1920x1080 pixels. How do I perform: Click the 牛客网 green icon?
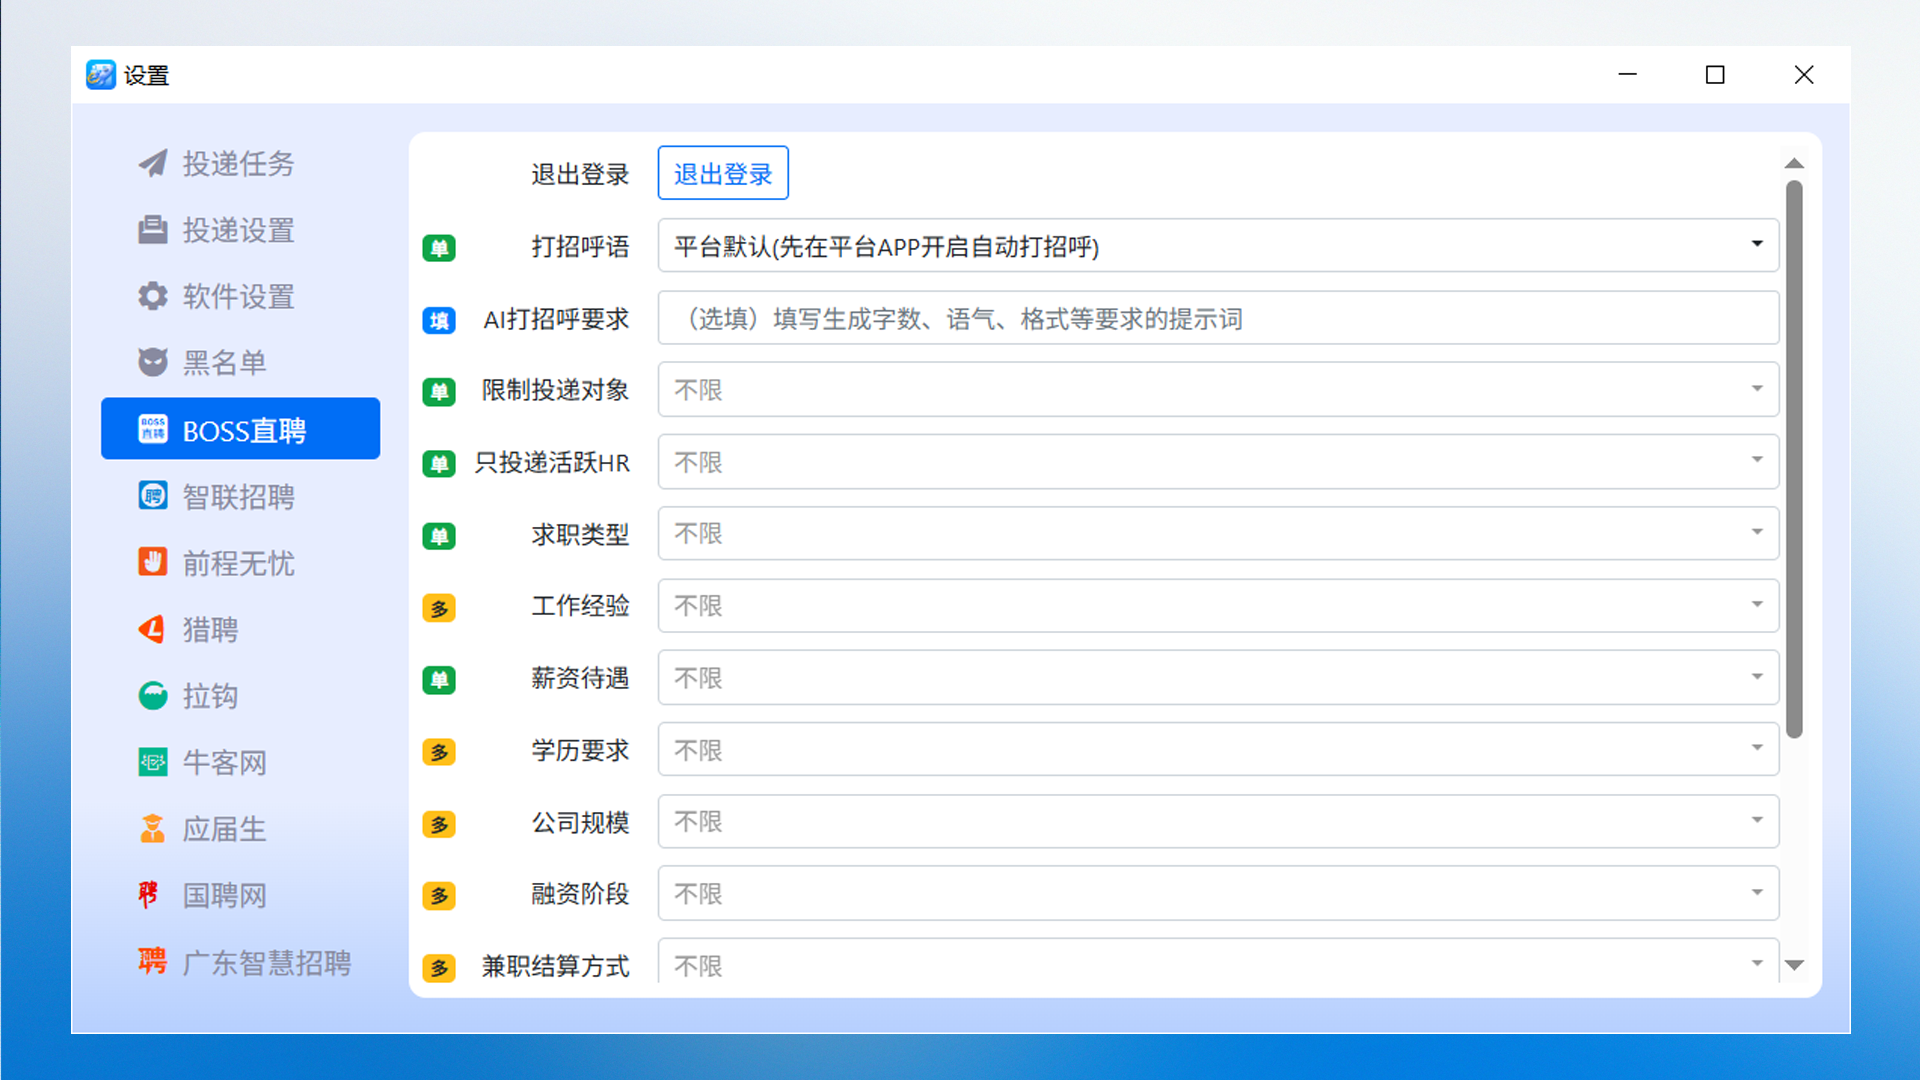click(x=153, y=762)
